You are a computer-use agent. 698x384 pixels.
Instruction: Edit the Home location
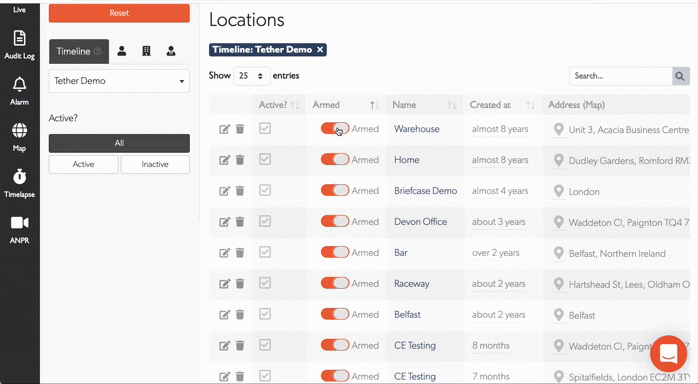224,160
